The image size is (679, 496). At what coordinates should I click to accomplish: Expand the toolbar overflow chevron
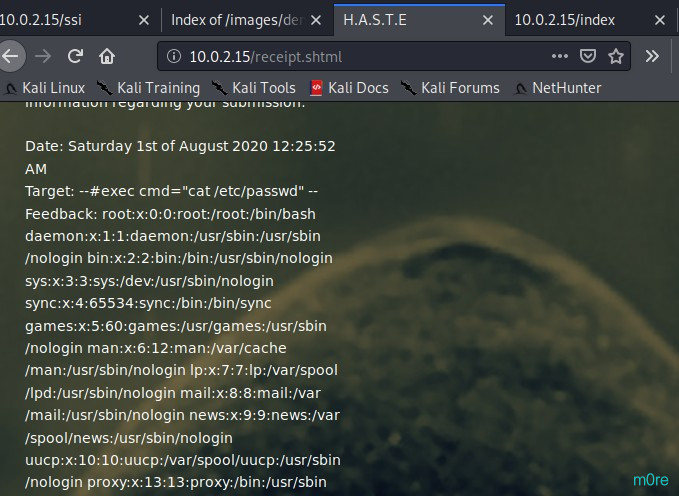point(652,56)
